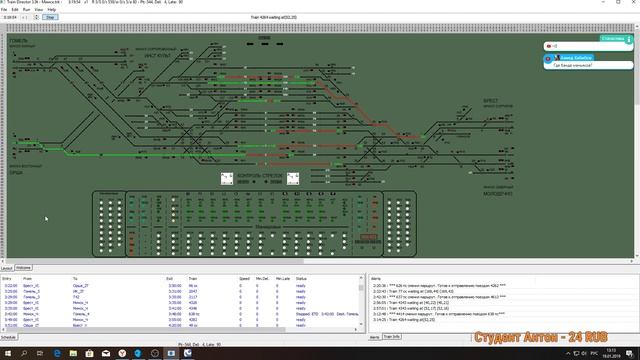
Task: Open Task View on taskbar
Action: point(40,353)
